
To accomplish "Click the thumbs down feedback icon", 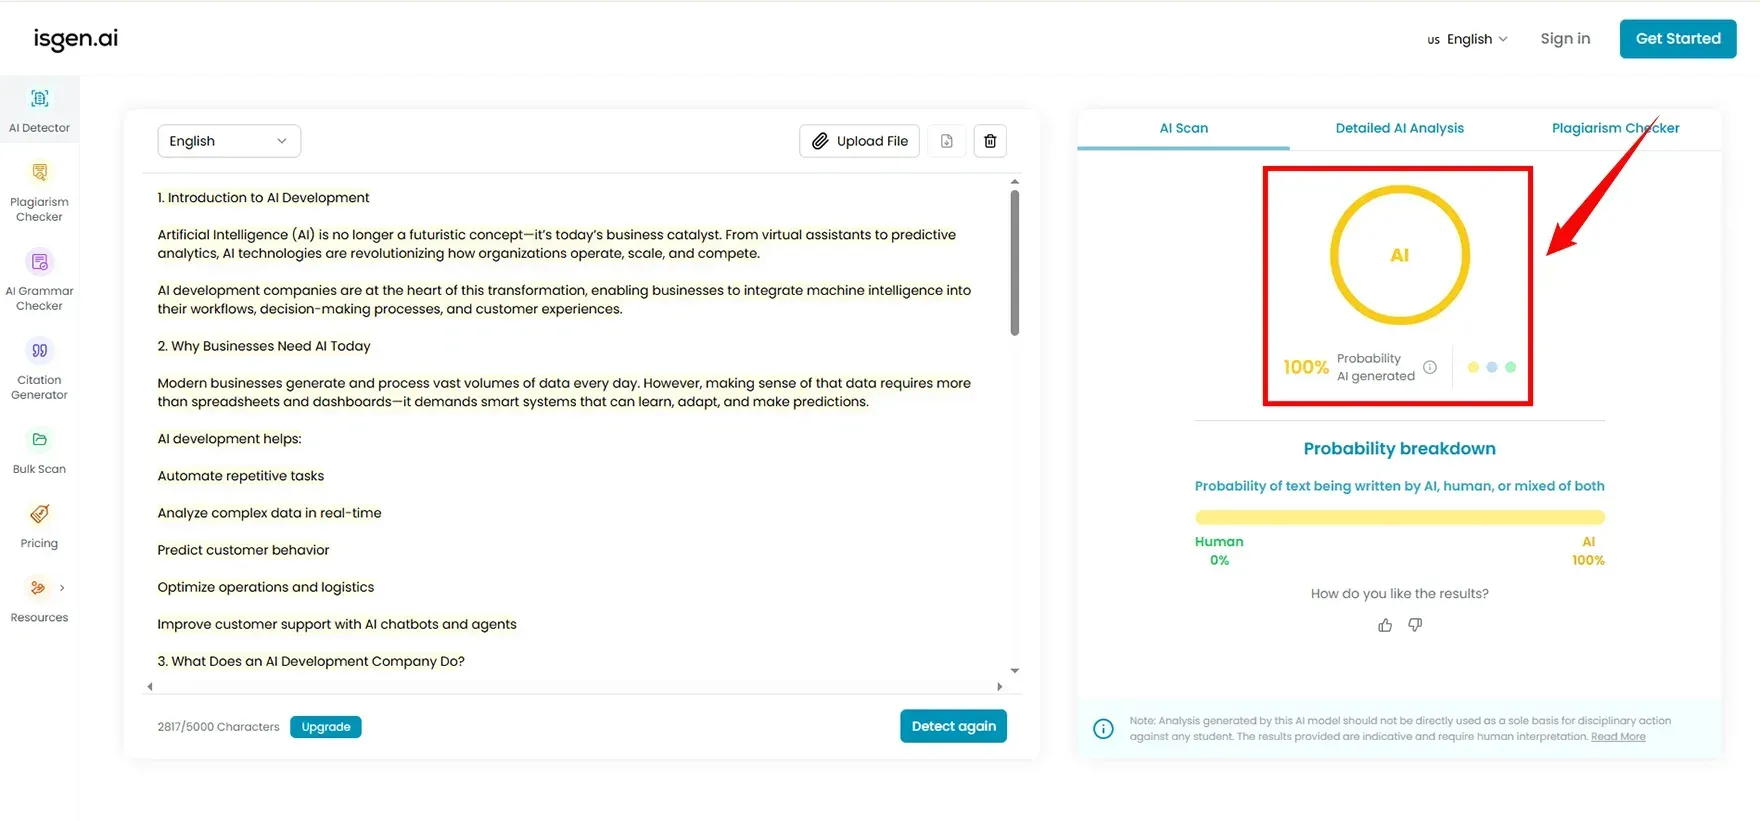I will pos(1415,625).
